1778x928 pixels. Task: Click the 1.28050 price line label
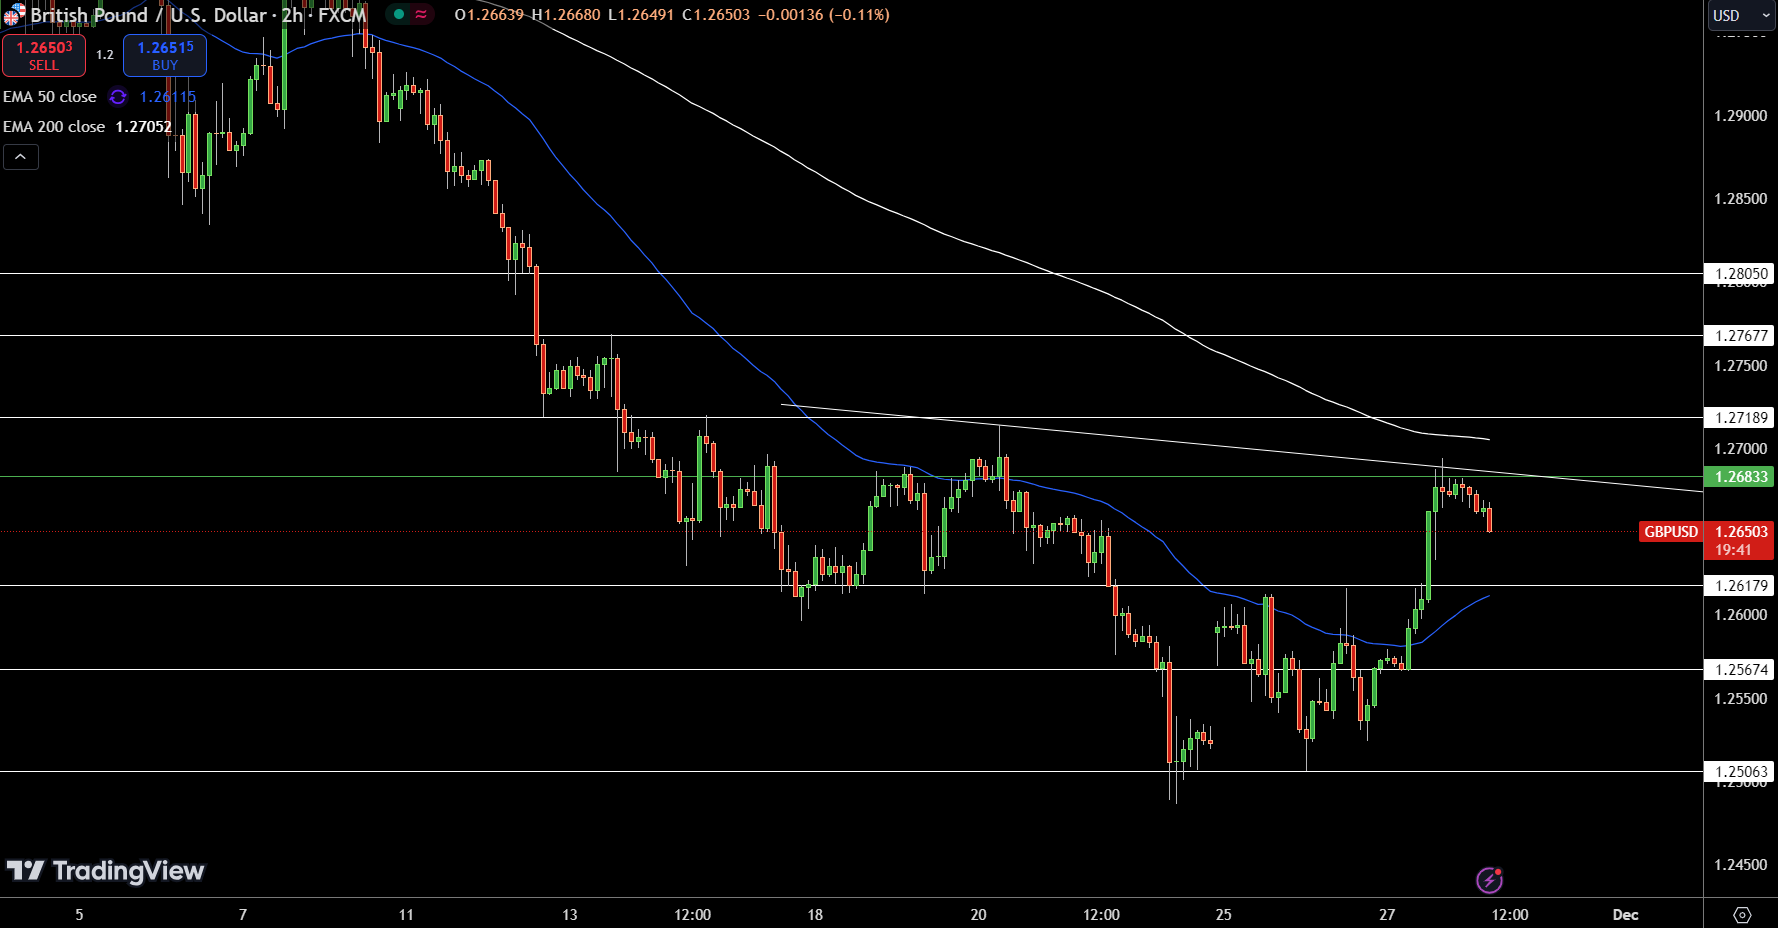click(x=1741, y=274)
